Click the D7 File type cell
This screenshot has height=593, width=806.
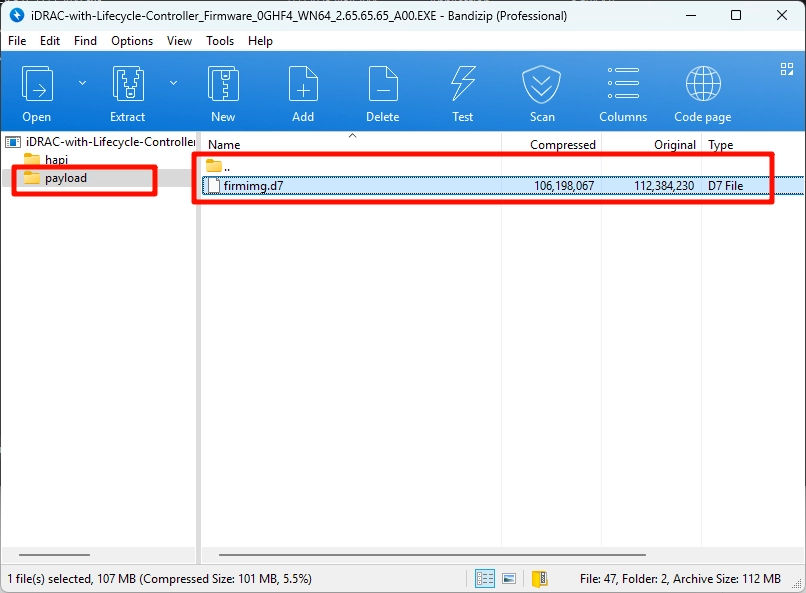pos(725,186)
